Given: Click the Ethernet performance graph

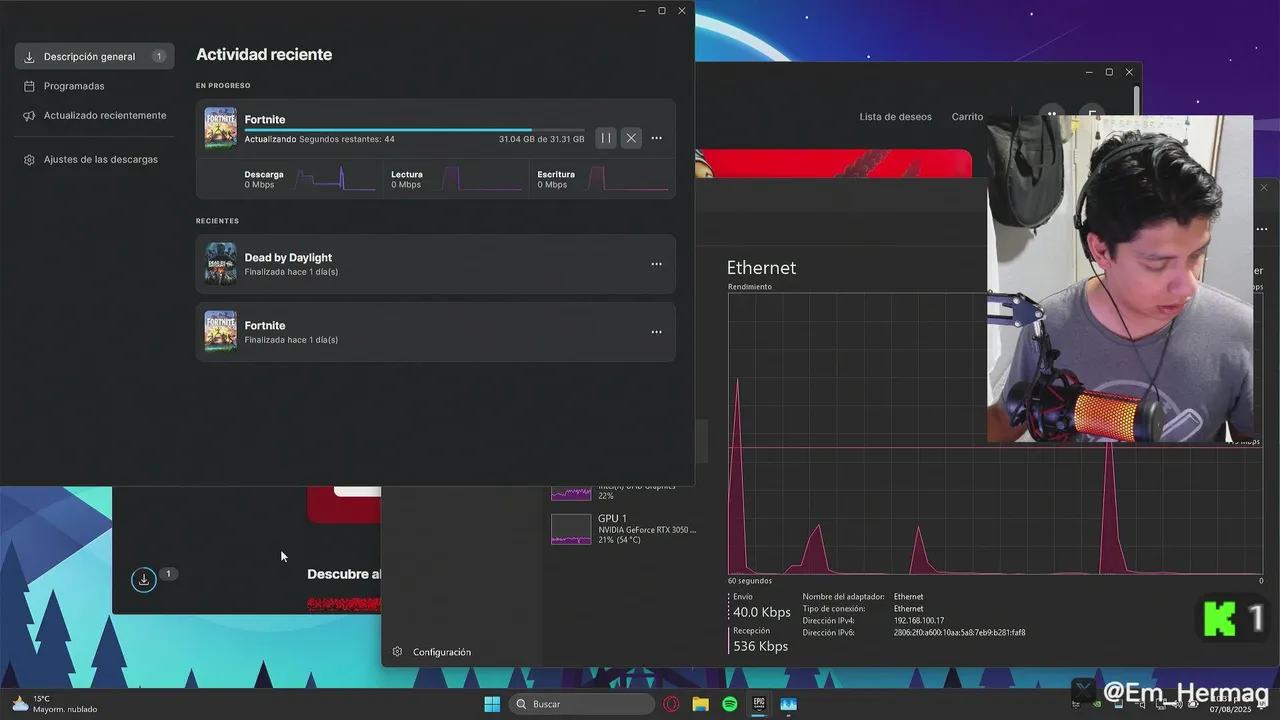Looking at the screenshot, I should tap(995, 434).
